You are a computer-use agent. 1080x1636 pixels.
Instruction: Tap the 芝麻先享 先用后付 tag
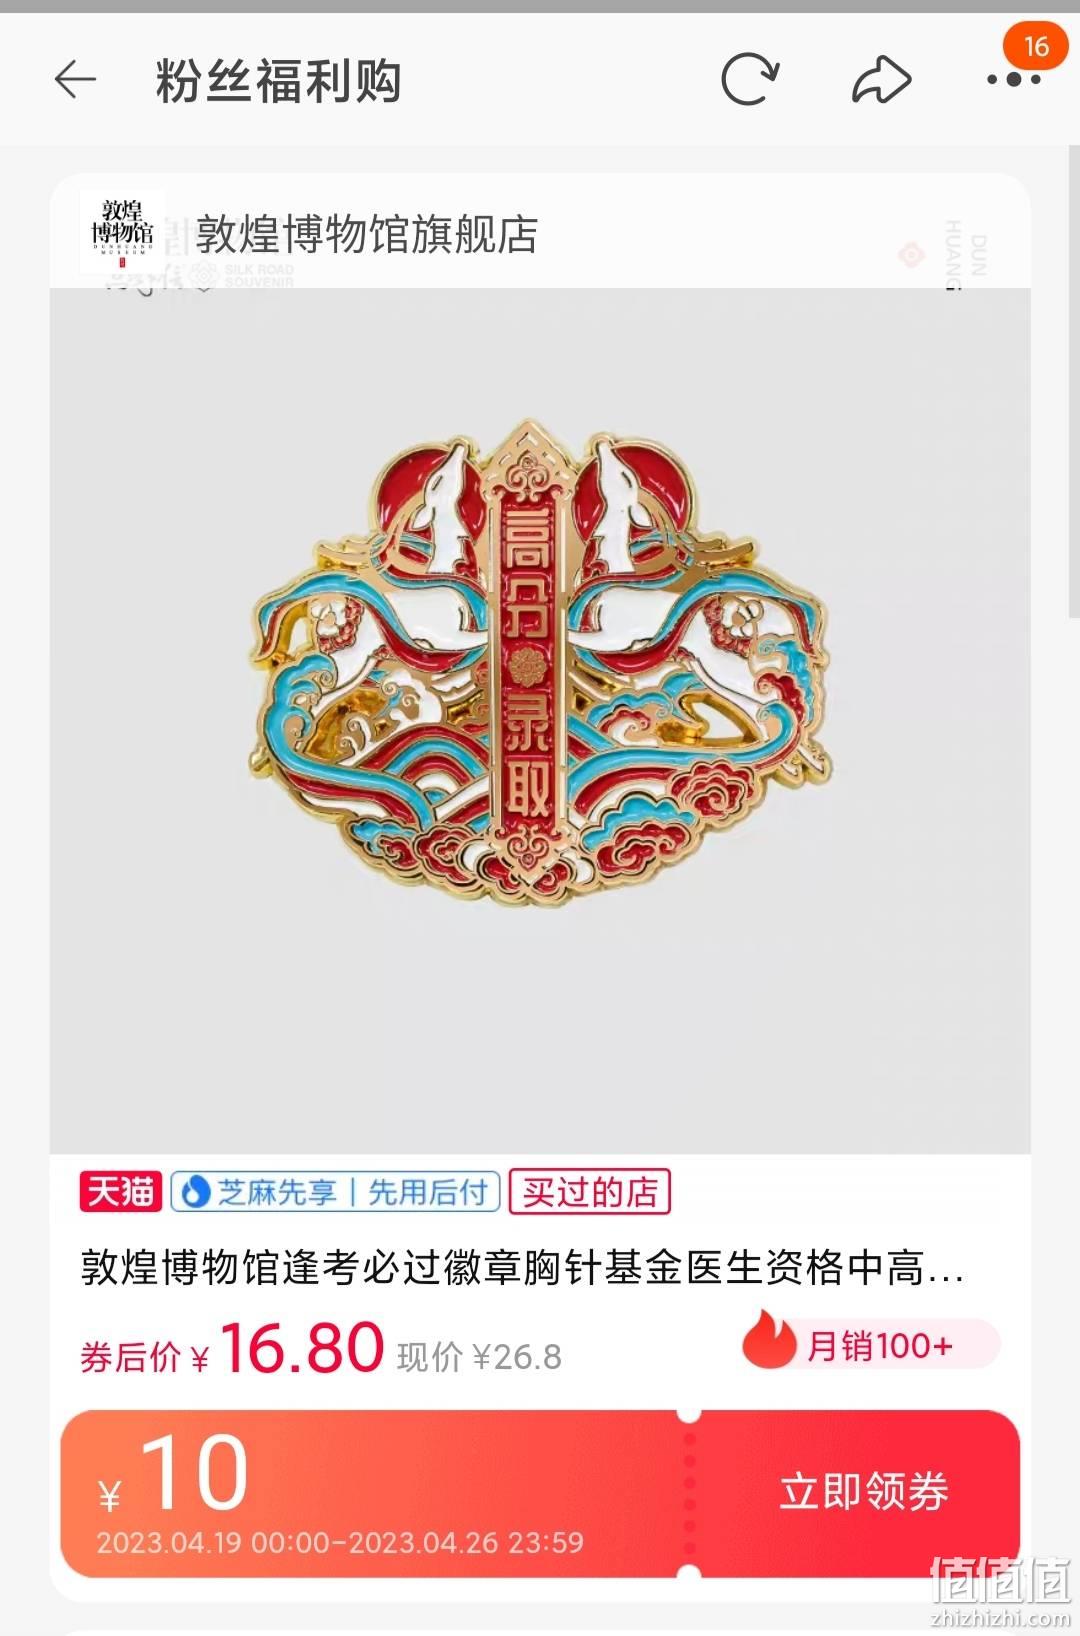pyautogui.click(x=335, y=1191)
